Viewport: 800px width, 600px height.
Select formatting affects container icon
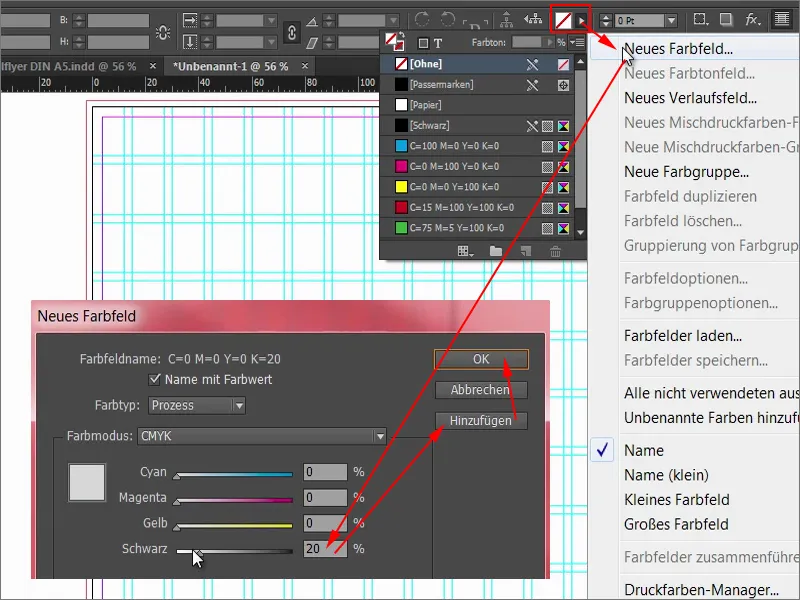click(x=423, y=43)
